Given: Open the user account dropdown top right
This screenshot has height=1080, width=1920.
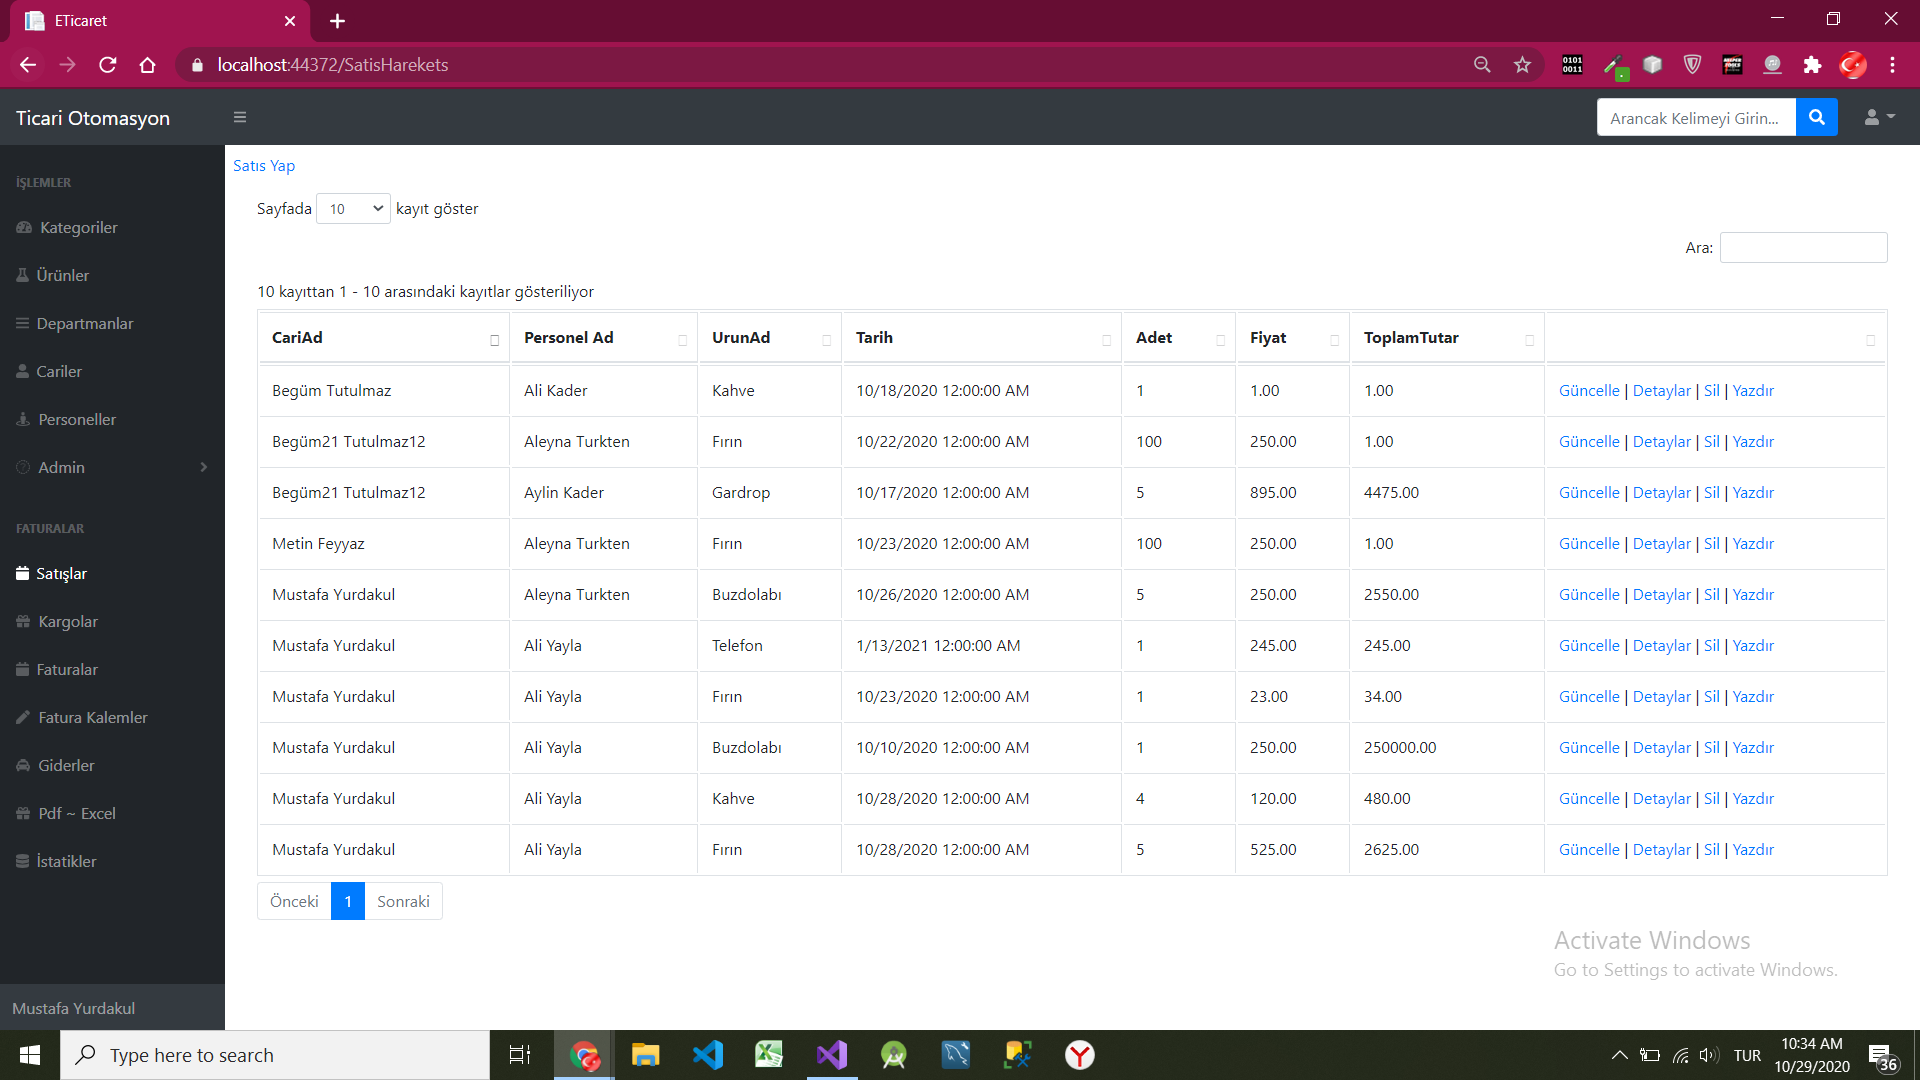Looking at the screenshot, I should pos(1878,117).
